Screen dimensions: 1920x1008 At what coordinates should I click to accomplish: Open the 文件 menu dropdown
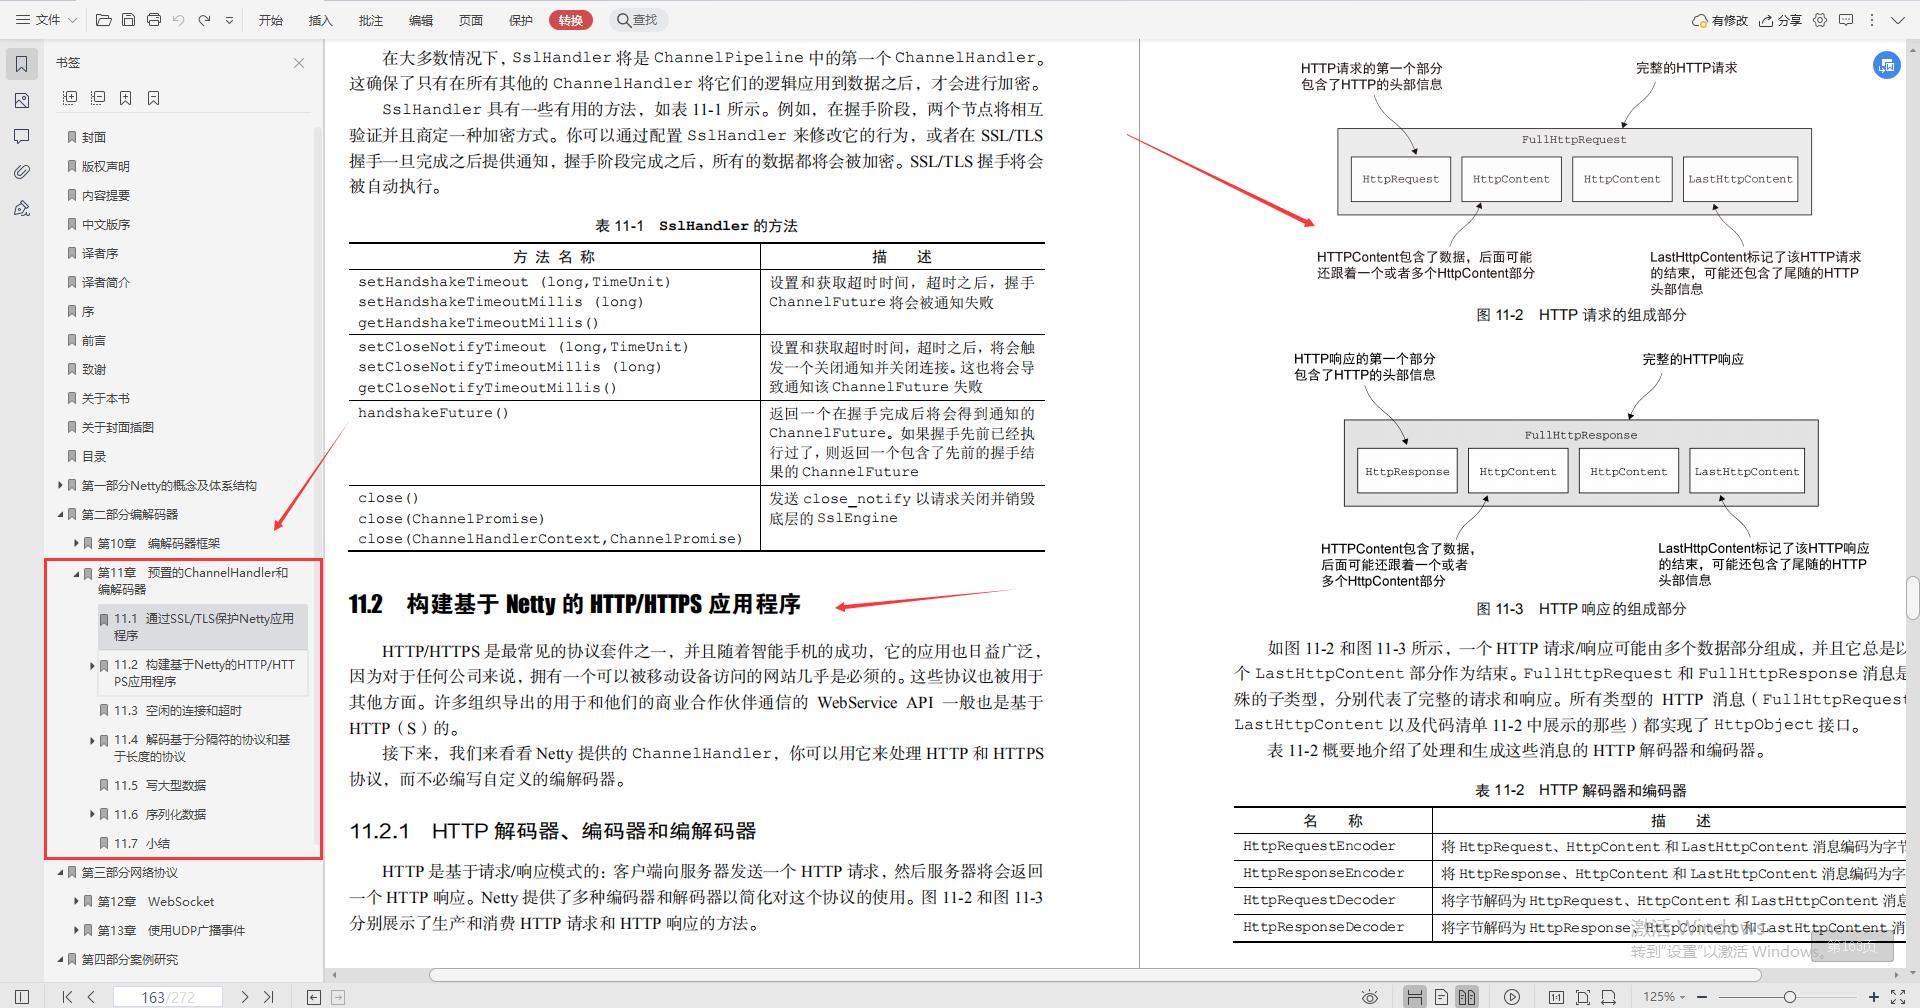(46, 19)
